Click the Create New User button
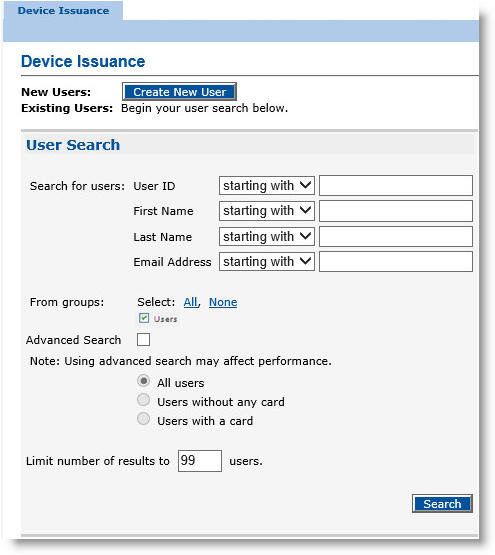Viewport: 495px width, 555px height. pos(179,92)
